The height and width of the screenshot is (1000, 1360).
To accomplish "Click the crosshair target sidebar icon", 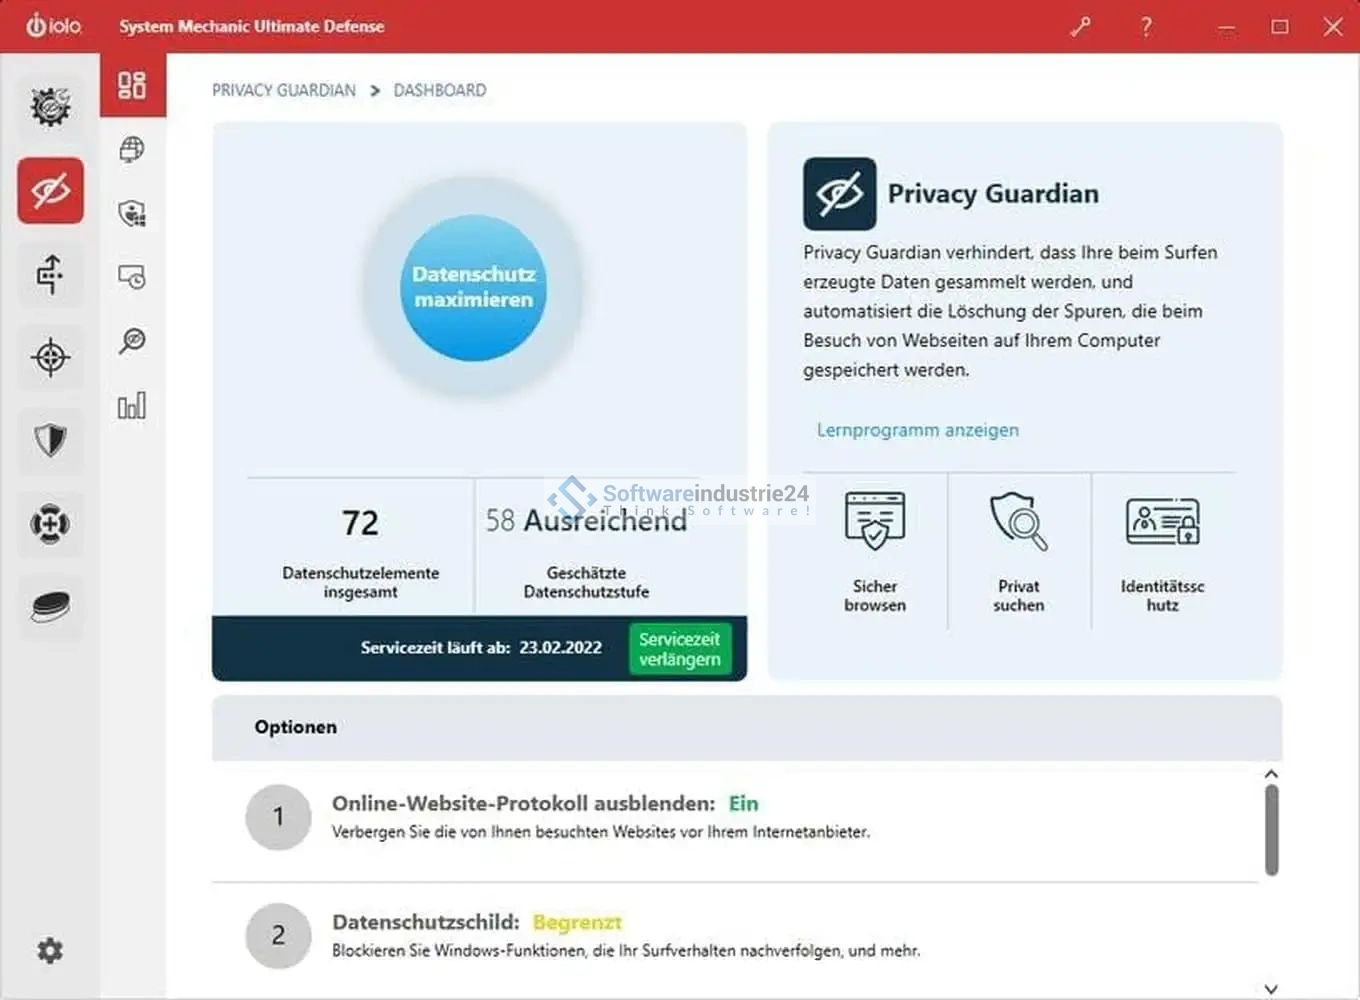I will tap(50, 357).
